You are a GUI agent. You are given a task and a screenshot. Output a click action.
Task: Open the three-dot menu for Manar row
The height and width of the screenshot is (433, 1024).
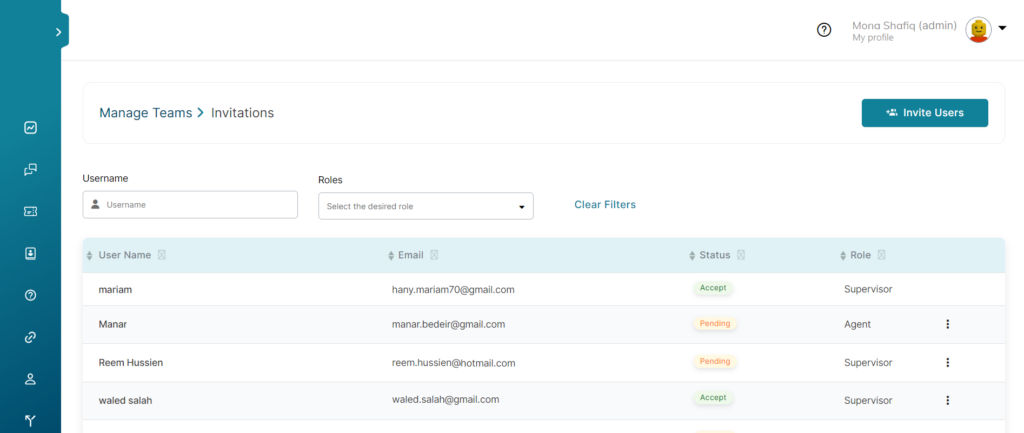pos(948,324)
